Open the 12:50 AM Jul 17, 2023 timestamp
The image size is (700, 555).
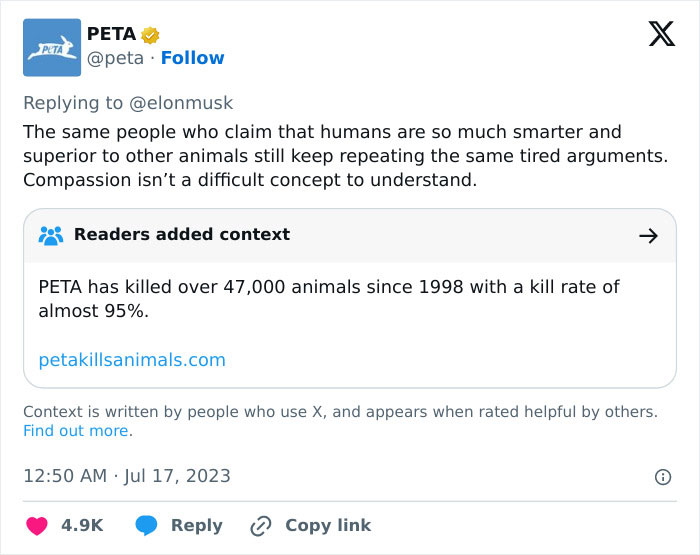127,476
